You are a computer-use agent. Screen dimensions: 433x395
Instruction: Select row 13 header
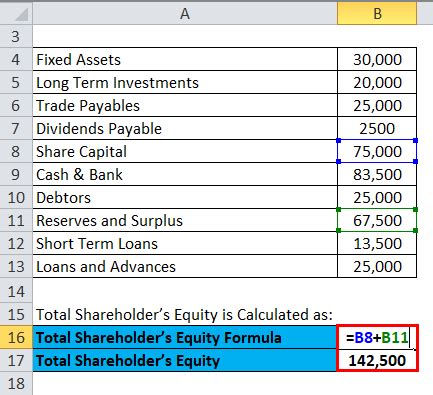pos(16,266)
